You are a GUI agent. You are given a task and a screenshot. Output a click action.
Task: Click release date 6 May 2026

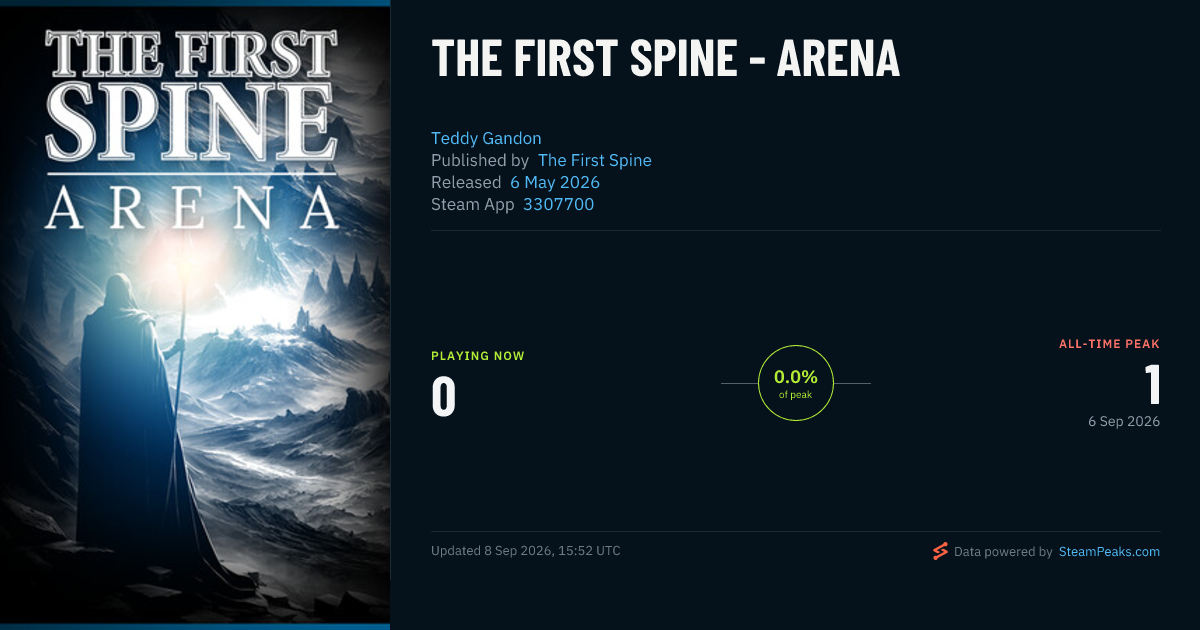[x=555, y=182]
